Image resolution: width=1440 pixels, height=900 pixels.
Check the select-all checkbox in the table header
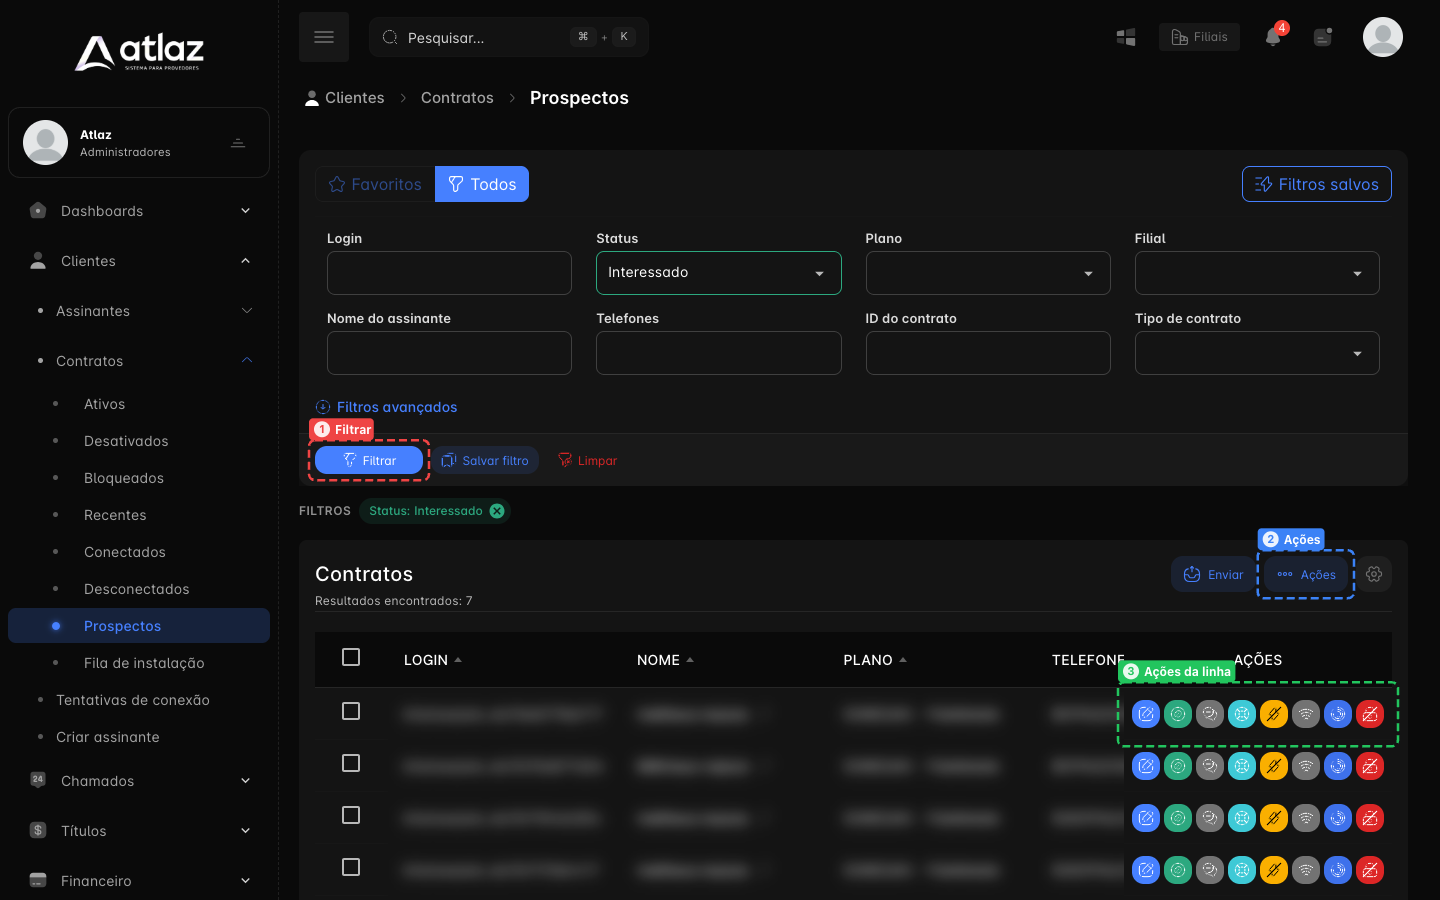pyautogui.click(x=351, y=657)
